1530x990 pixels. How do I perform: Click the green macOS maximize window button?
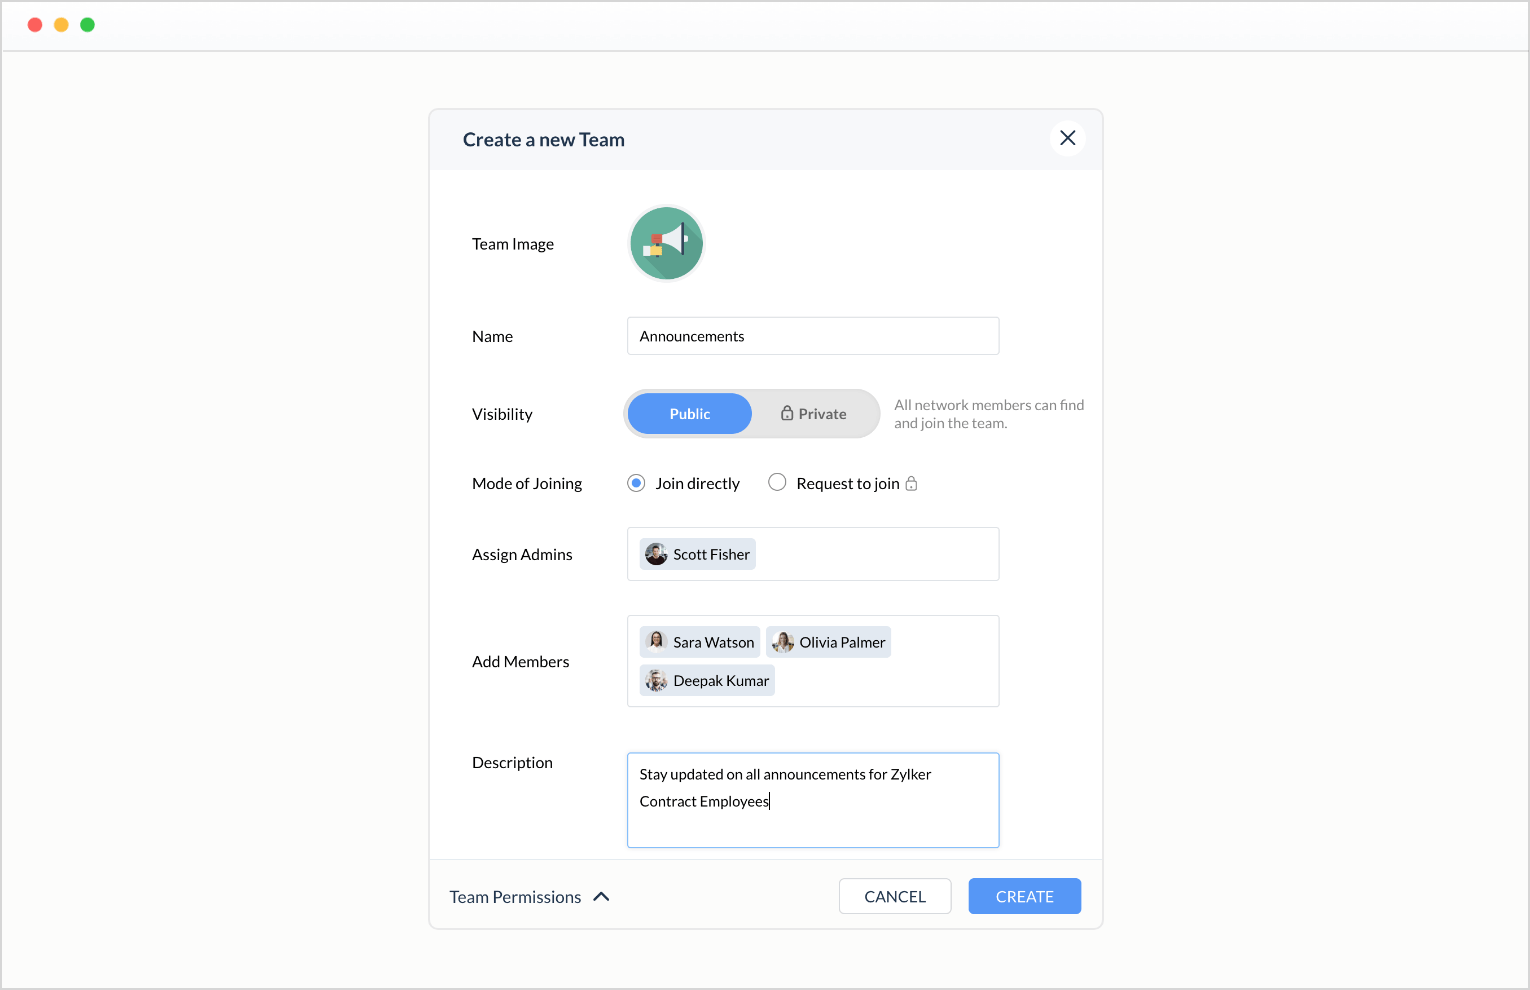point(87,25)
